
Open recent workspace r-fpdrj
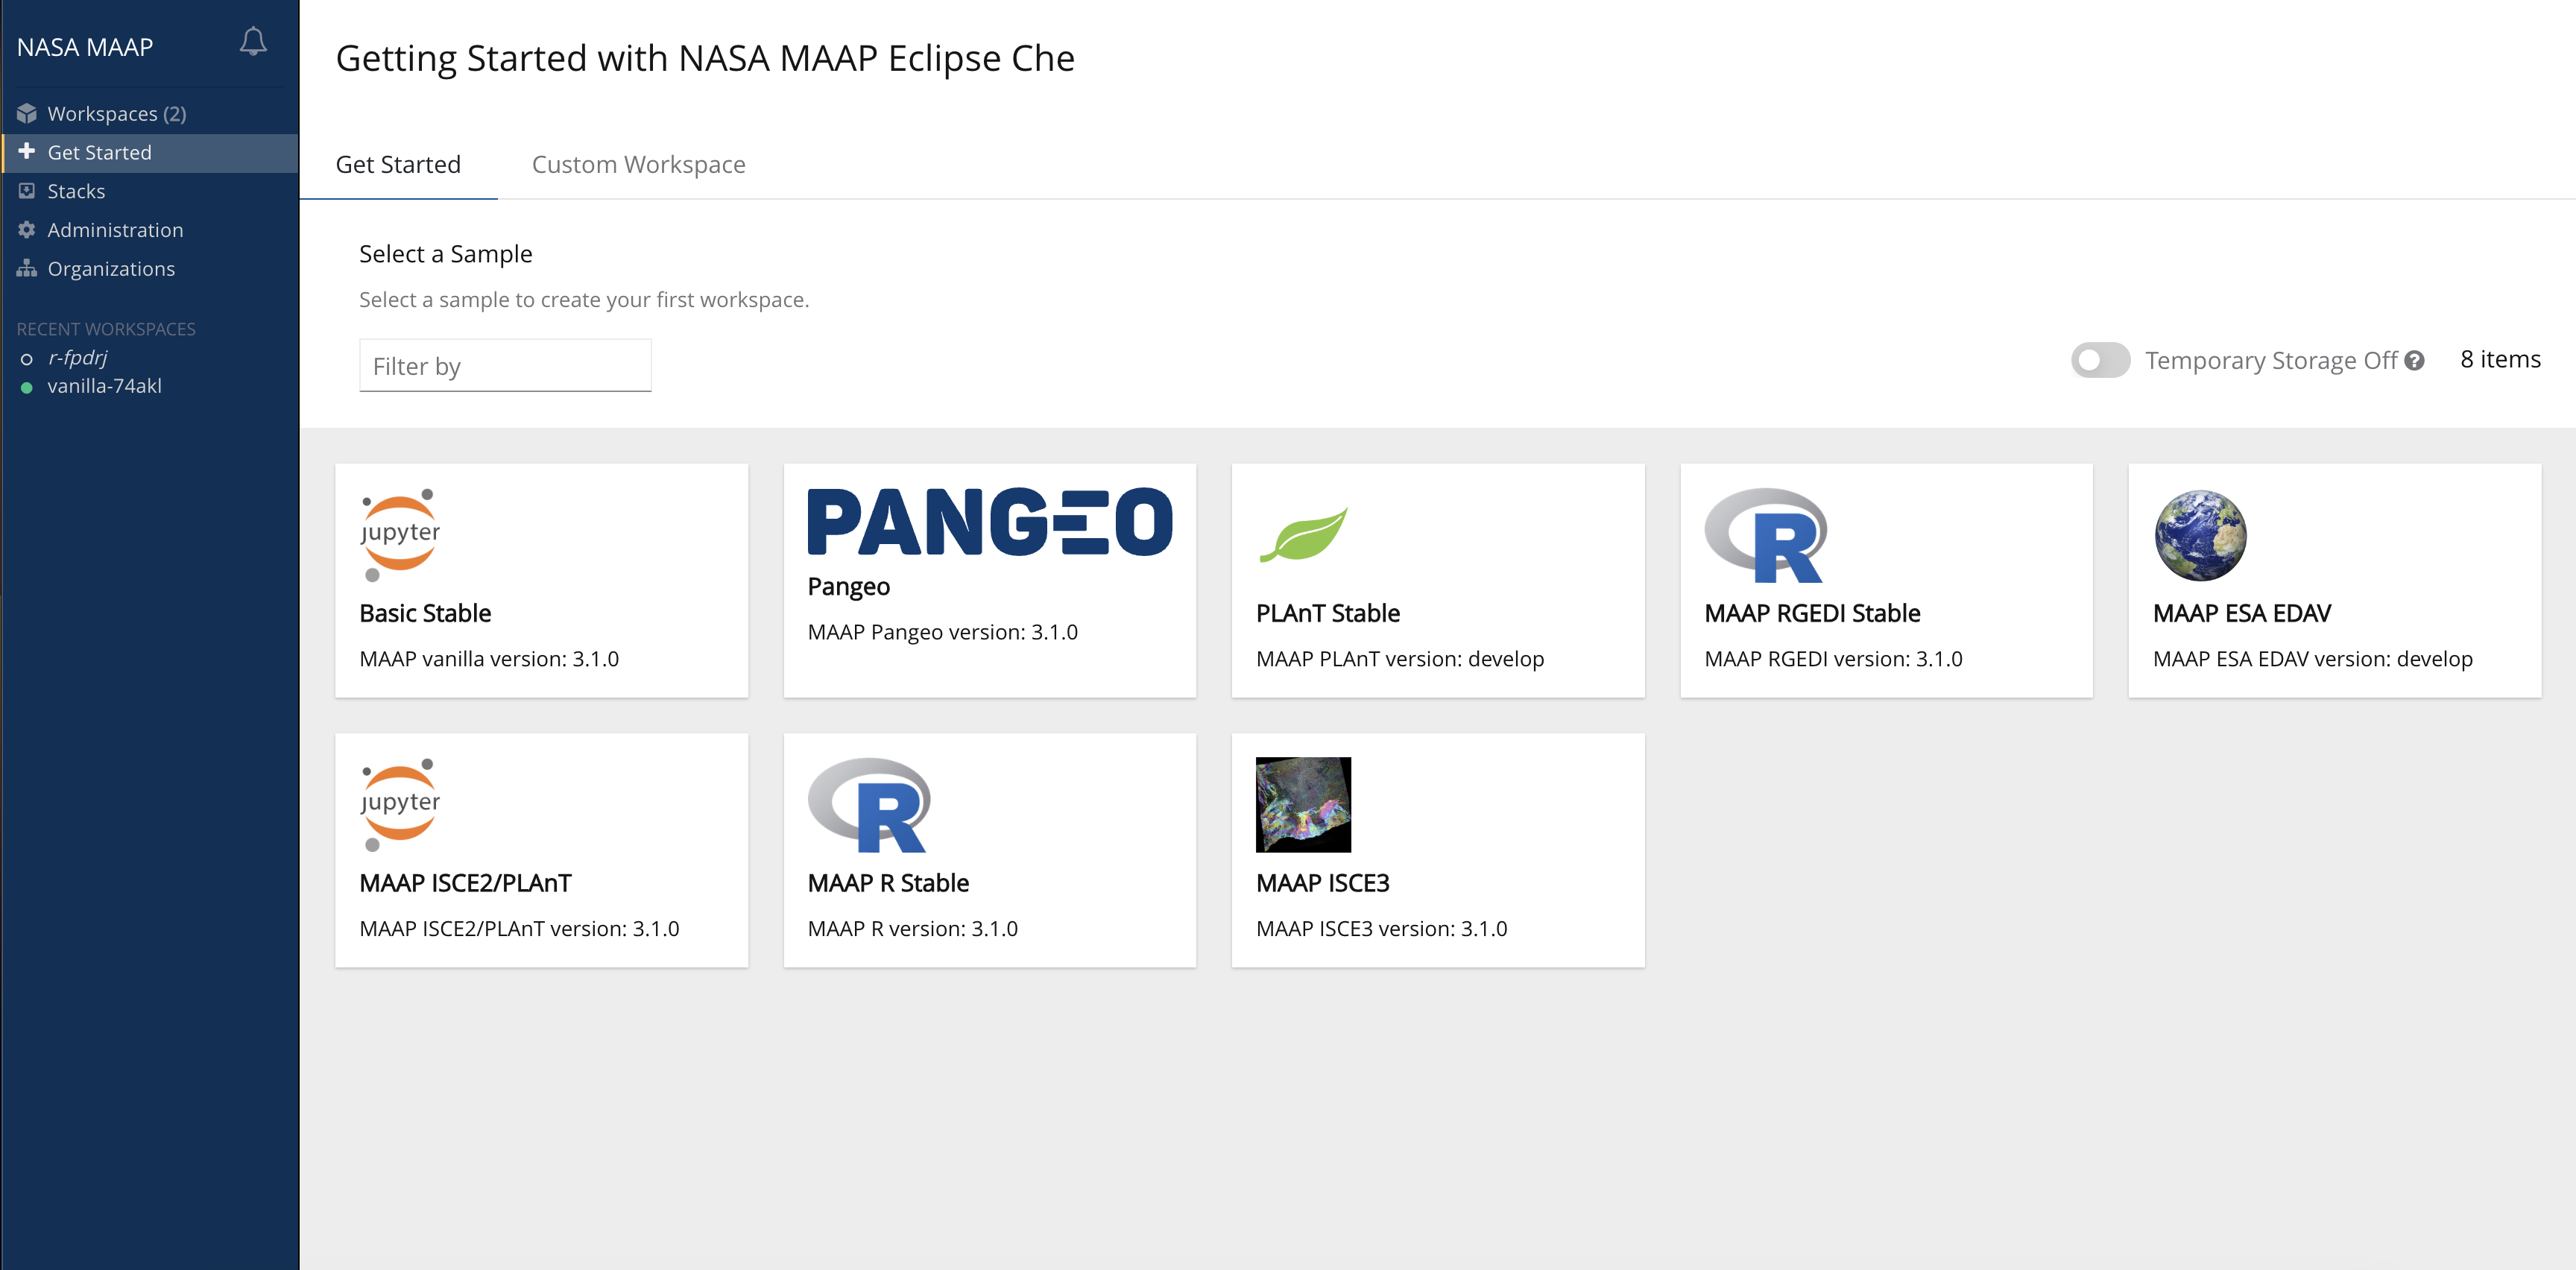tap(77, 358)
